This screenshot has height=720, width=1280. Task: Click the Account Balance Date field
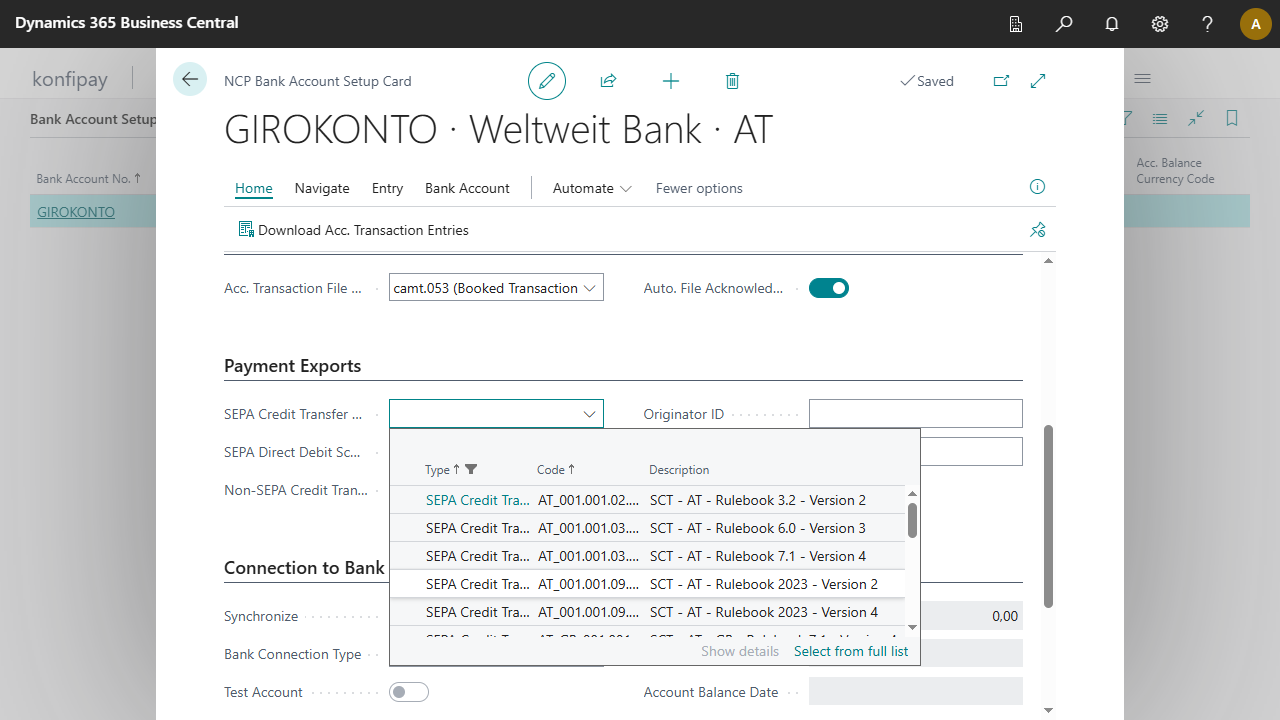coord(916,692)
